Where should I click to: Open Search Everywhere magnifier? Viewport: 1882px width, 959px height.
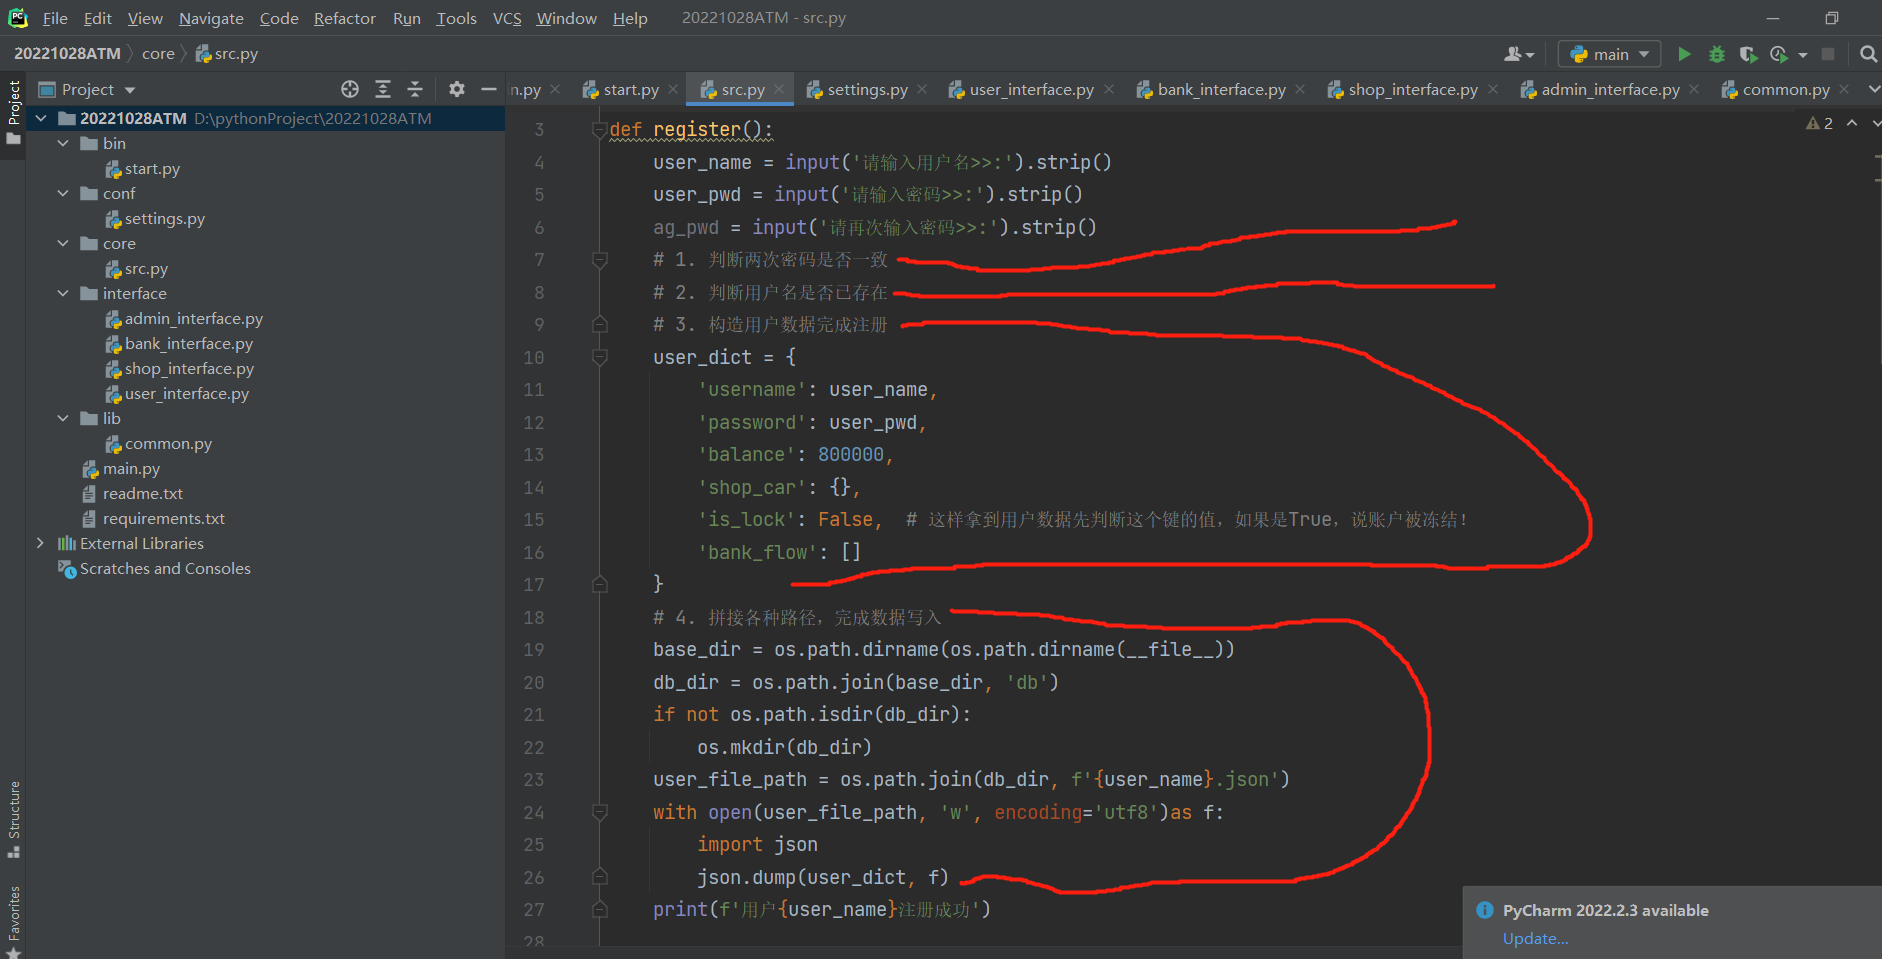click(1868, 54)
